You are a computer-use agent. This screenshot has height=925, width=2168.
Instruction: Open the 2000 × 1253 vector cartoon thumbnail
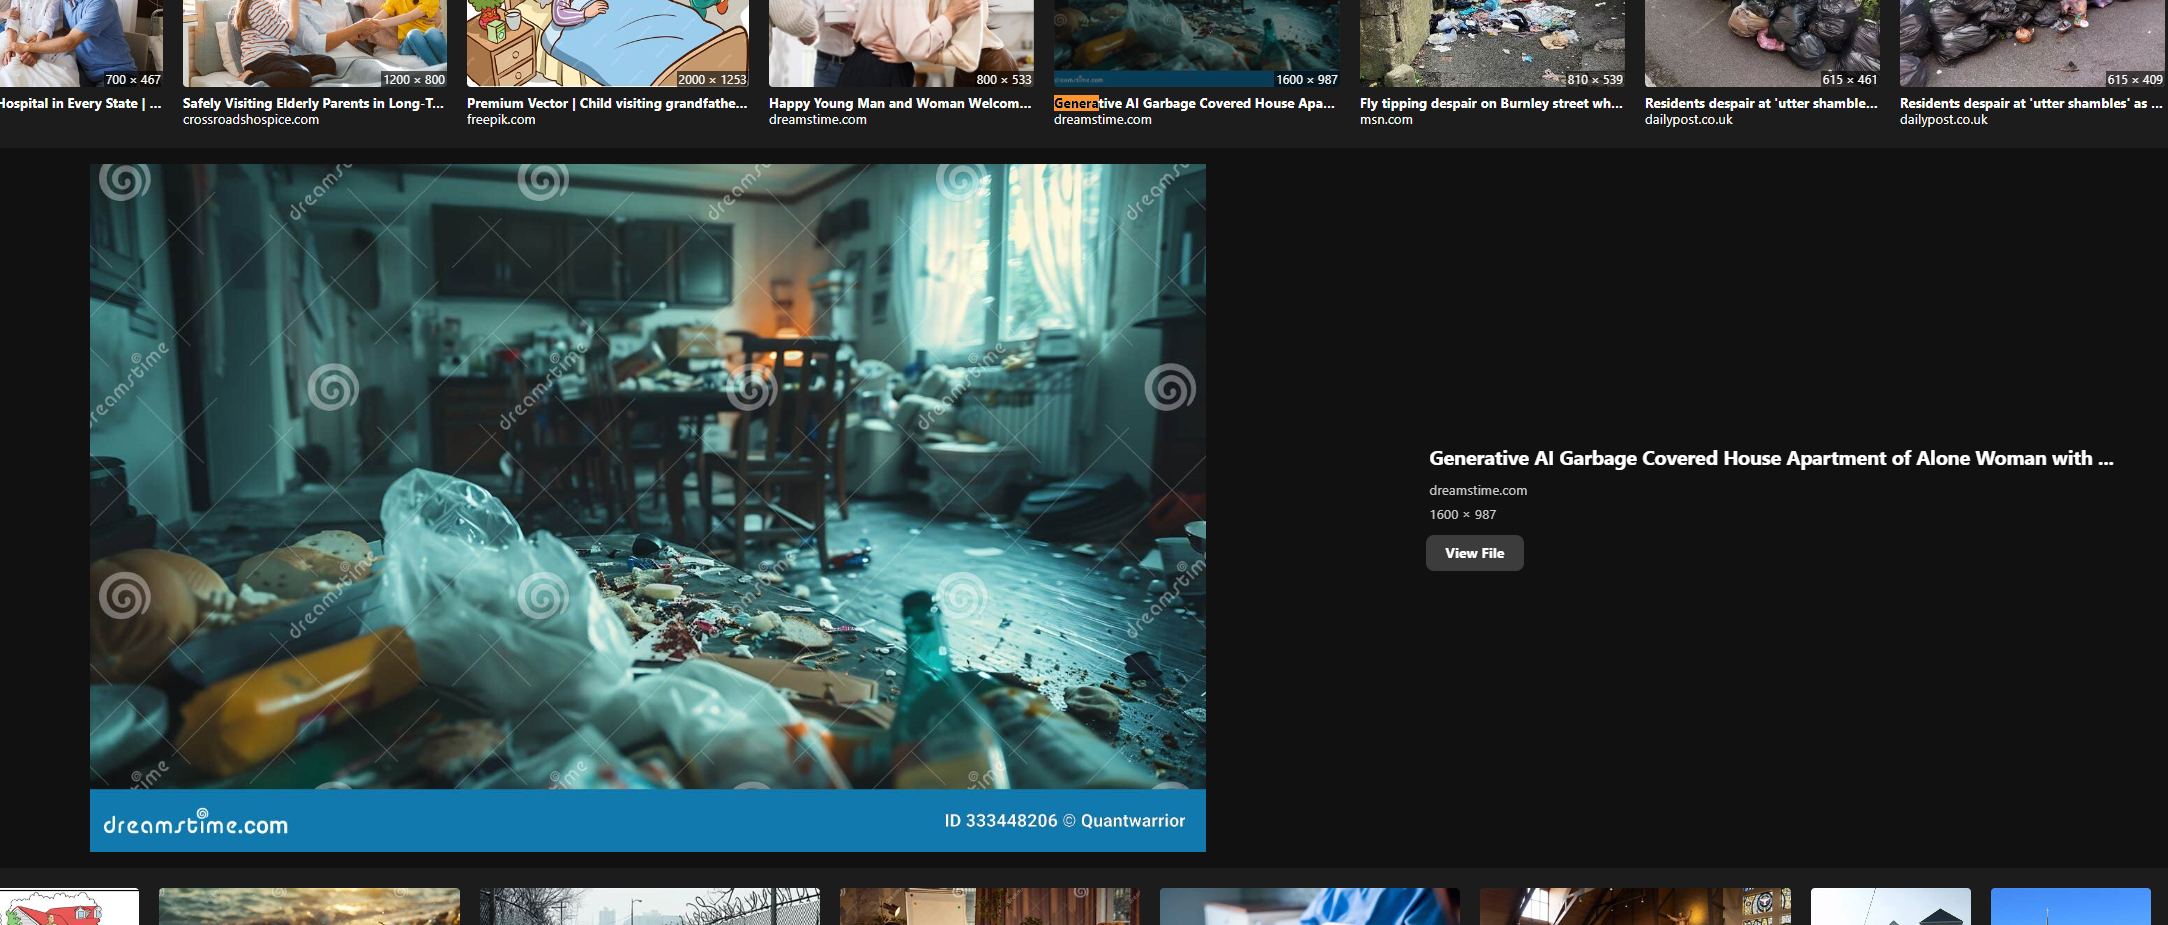click(x=607, y=43)
